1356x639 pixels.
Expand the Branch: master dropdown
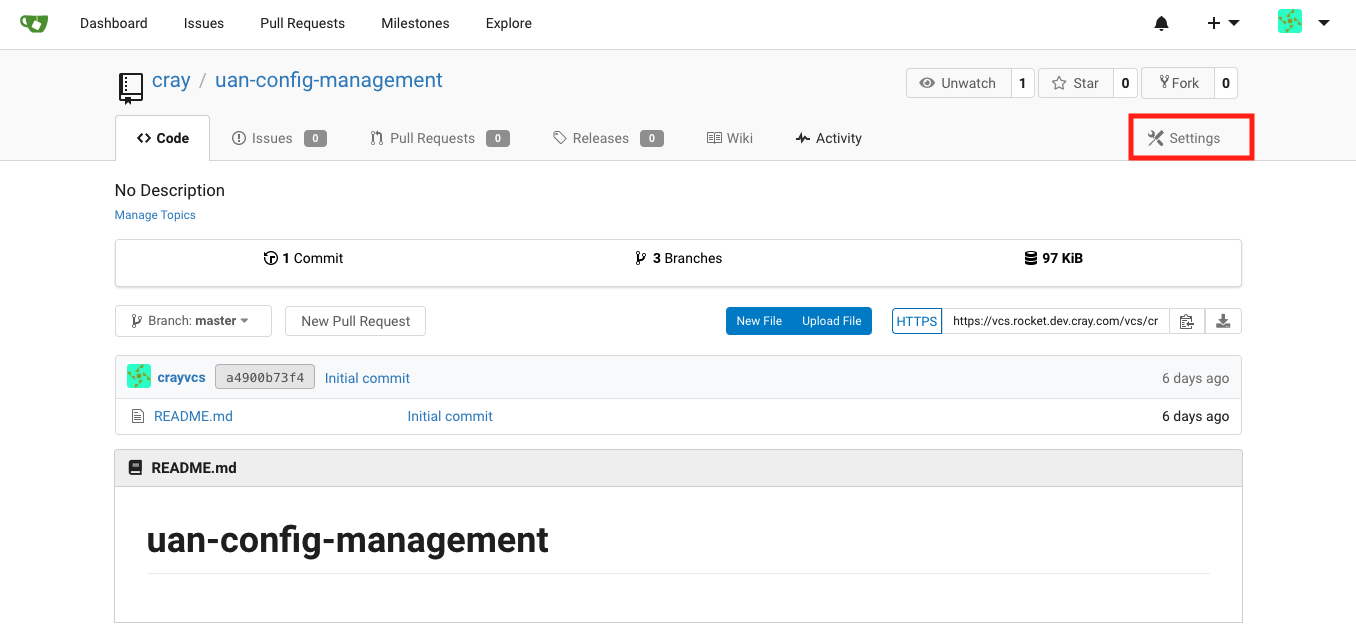193,321
